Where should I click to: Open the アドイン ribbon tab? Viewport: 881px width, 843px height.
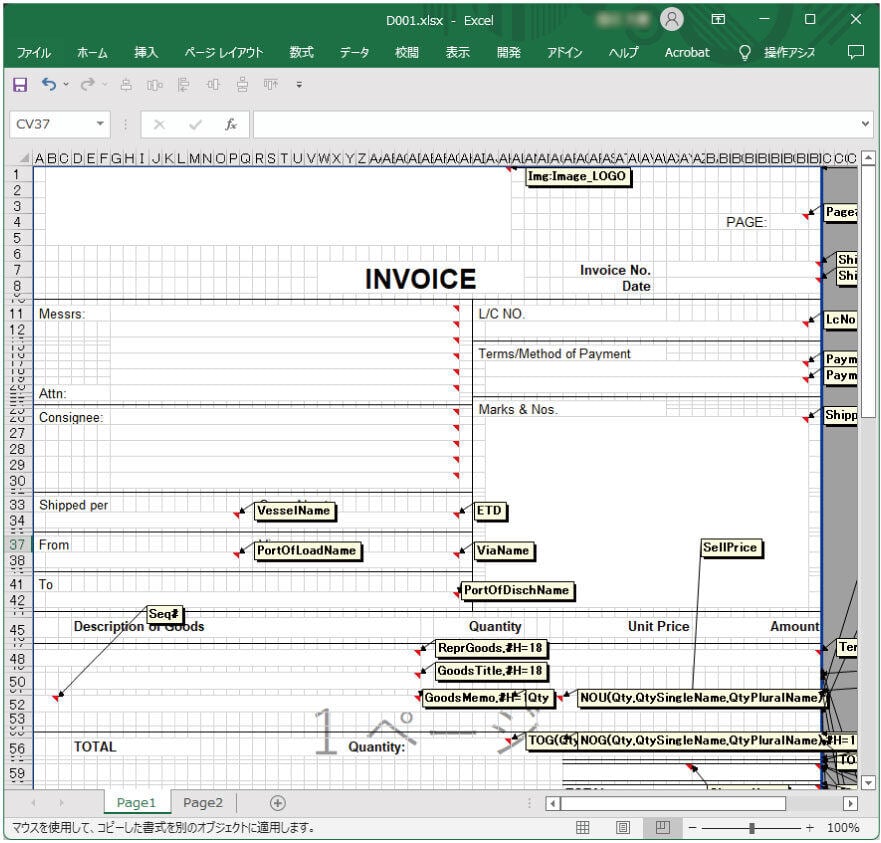pos(565,53)
